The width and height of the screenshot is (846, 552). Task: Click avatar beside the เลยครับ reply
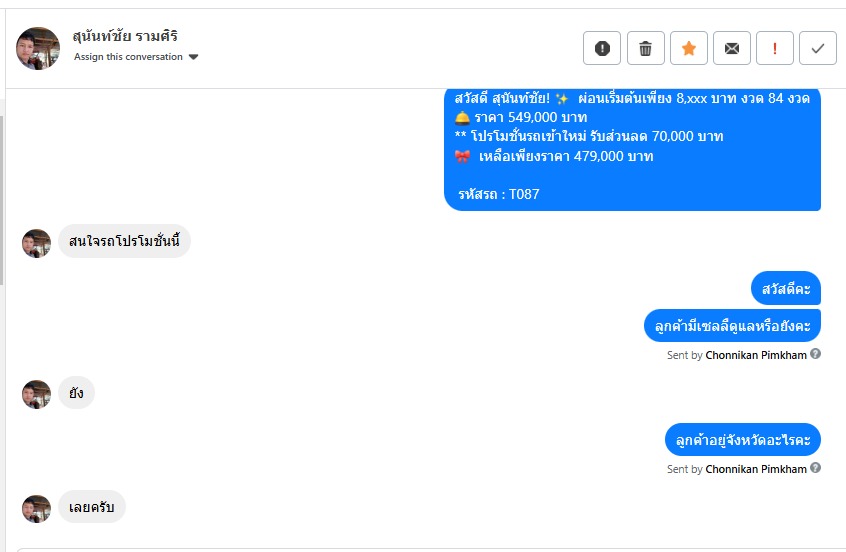click(x=36, y=508)
